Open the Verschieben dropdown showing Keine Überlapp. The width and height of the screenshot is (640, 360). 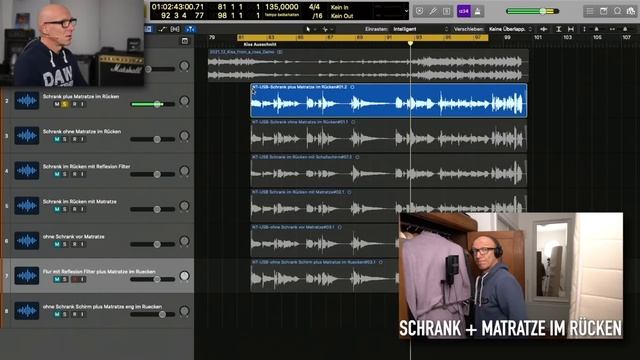510,29
